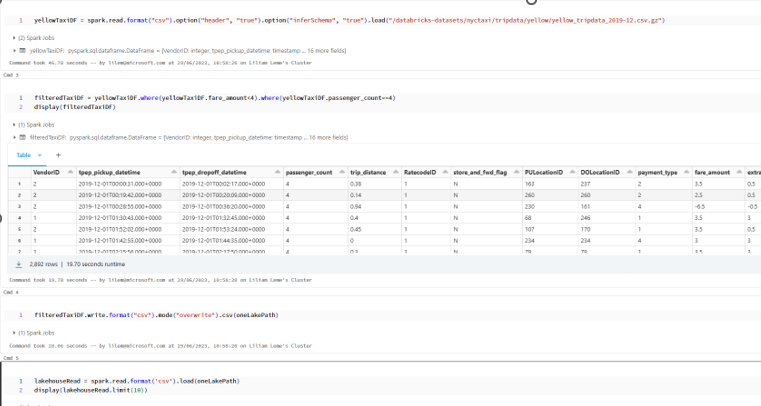Image resolution: width=761 pixels, height=406 pixels.
Task: Download the 2,892 rows result
Action: click(18, 264)
